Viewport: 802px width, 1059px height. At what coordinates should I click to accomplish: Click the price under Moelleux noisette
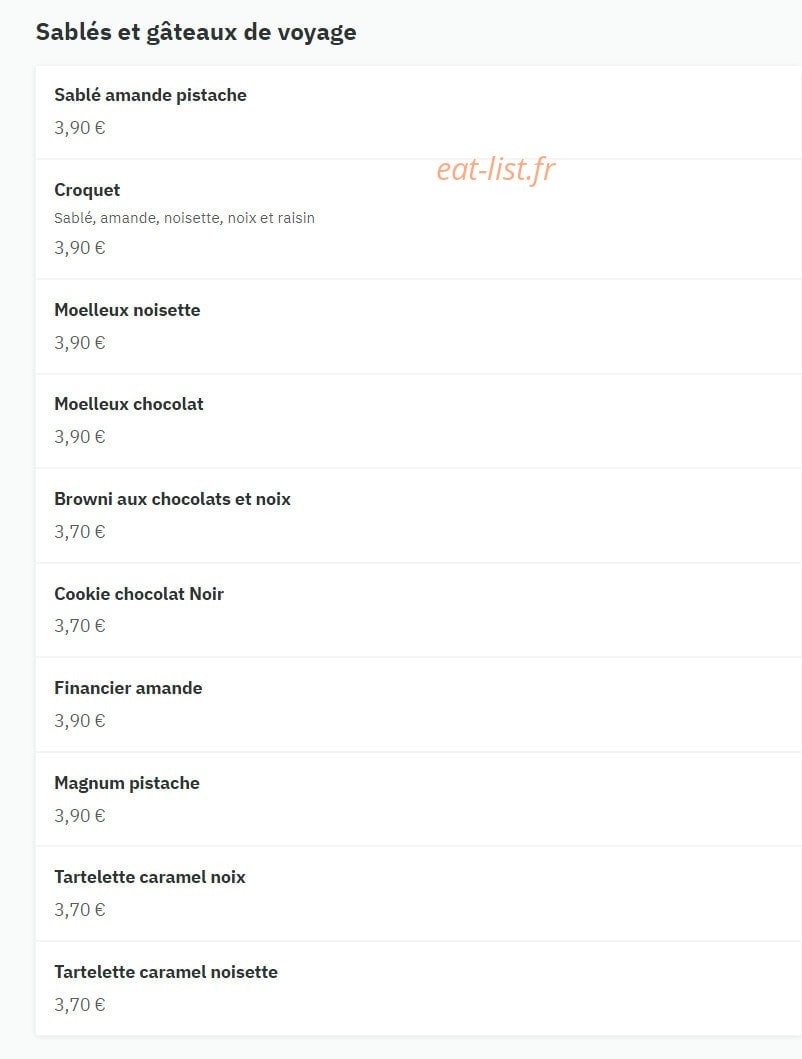(80, 343)
